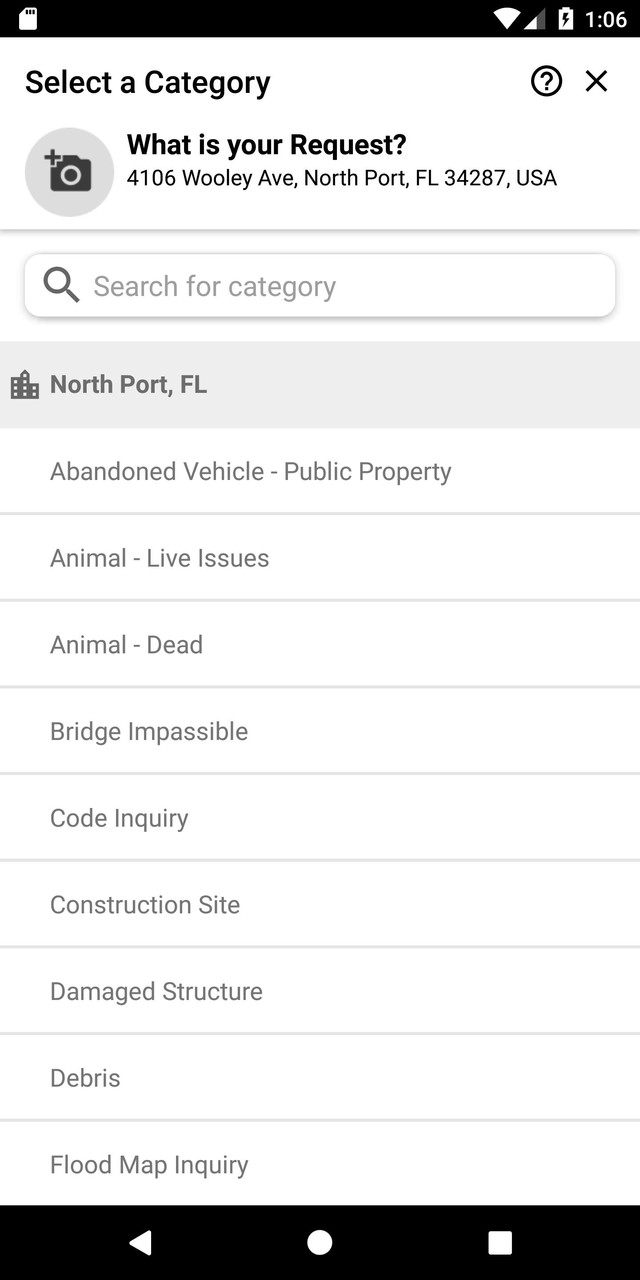Screen dimensions: 640x1280
Task: Choose the Animal - Live Issues category
Action: [x=159, y=557]
